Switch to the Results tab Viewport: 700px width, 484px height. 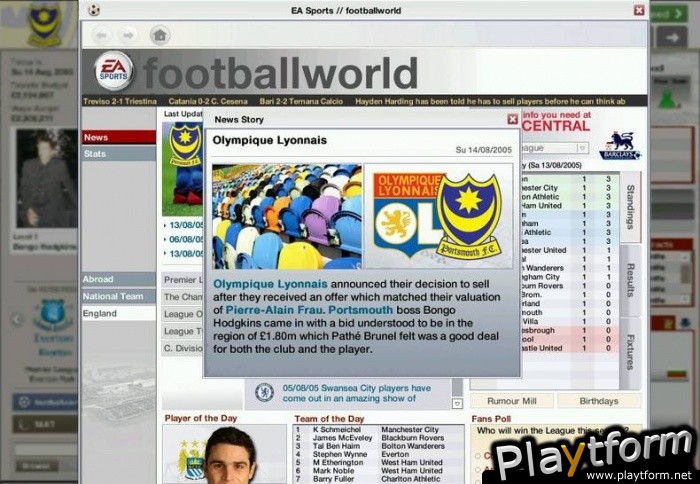click(x=630, y=280)
